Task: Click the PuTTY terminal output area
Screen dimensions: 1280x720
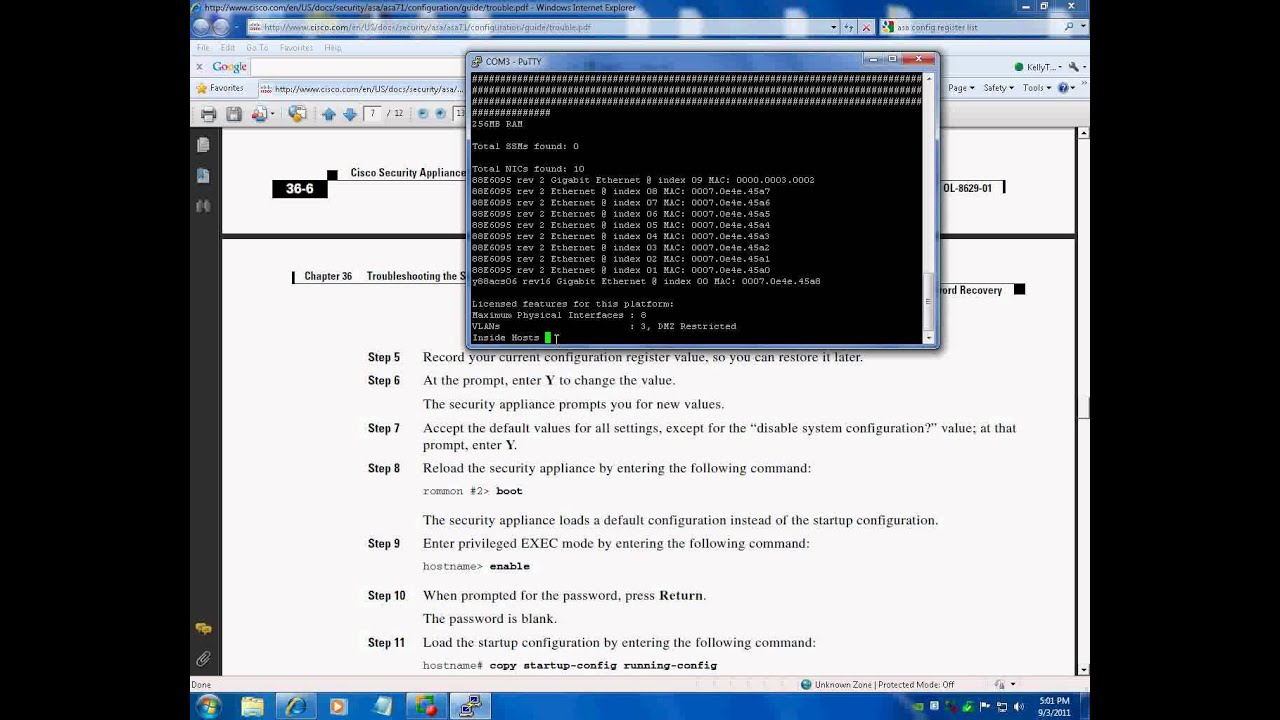Action: pyautogui.click(x=696, y=208)
